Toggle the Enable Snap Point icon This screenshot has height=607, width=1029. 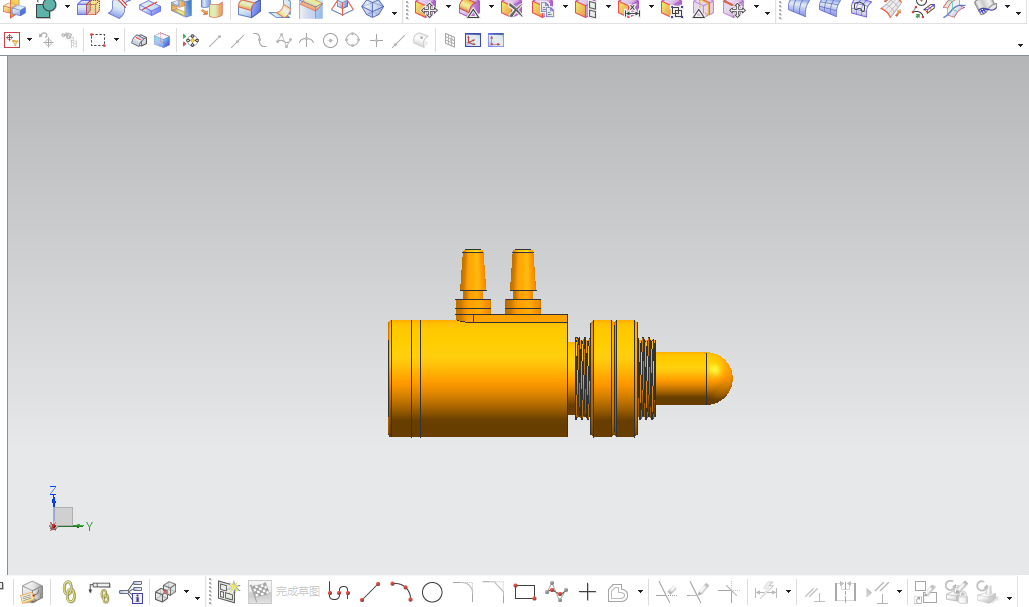click(x=190, y=41)
